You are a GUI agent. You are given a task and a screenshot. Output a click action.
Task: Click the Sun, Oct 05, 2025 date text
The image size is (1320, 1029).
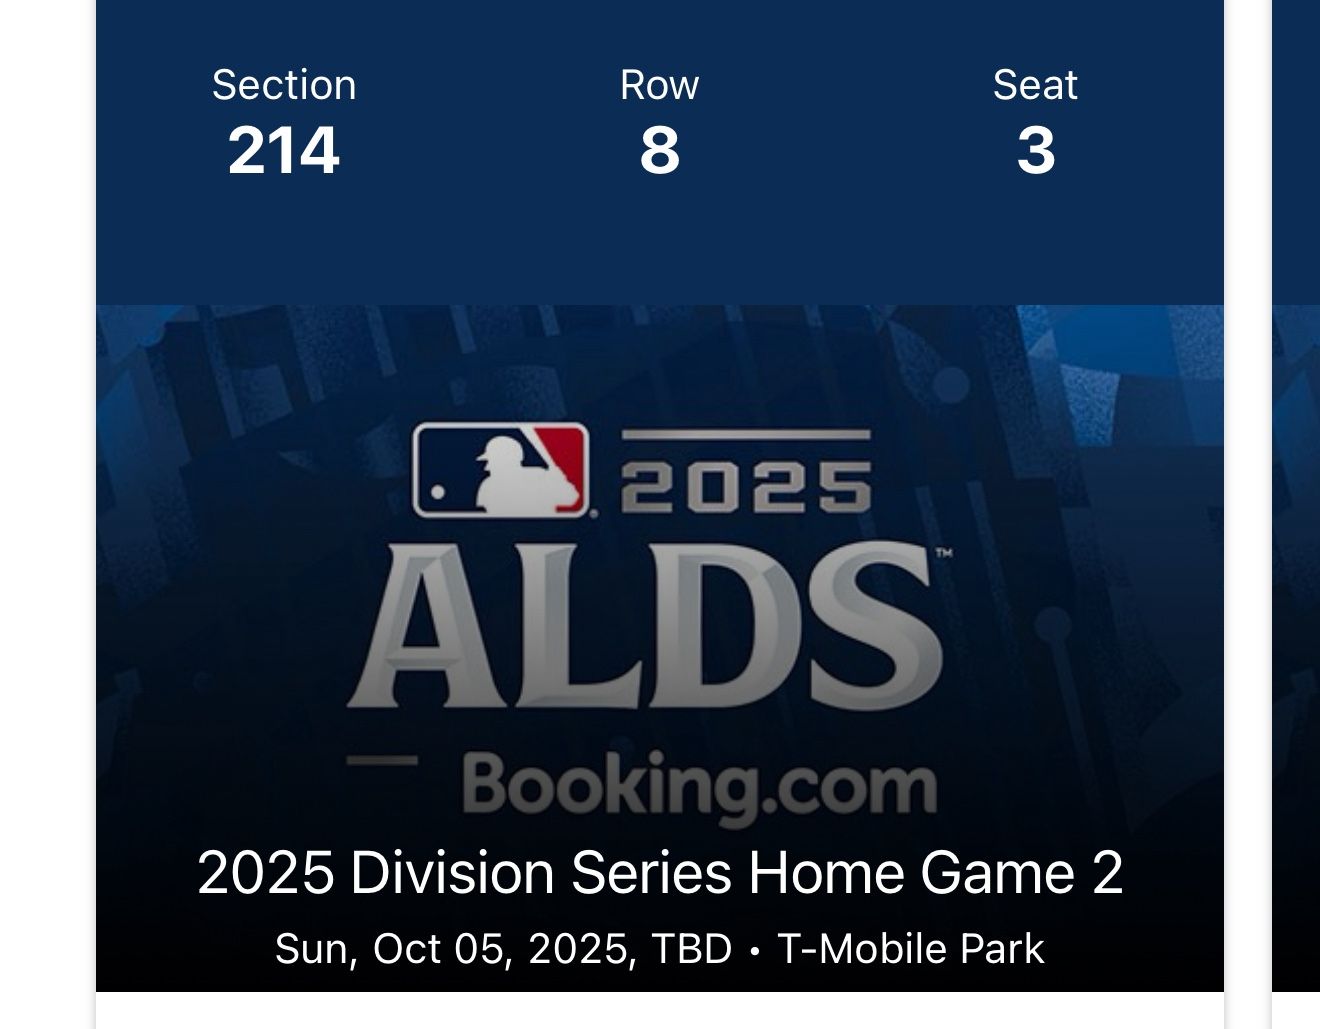click(455, 949)
